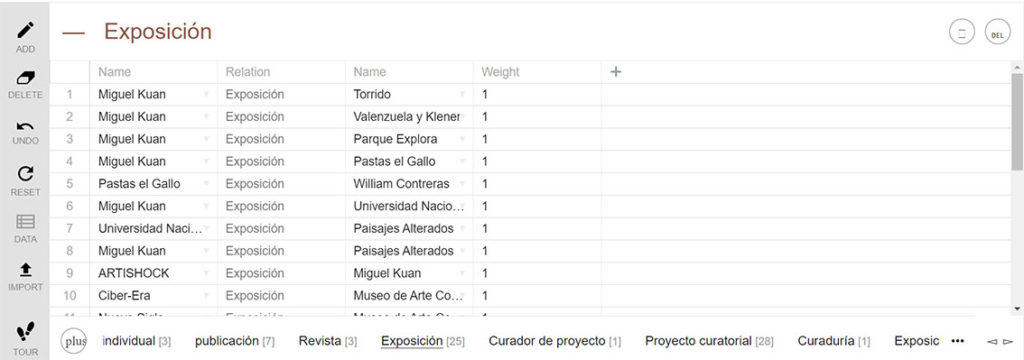Expand dropdown arrow for Torrido cell
1024x360 pixels.
point(462,95)
